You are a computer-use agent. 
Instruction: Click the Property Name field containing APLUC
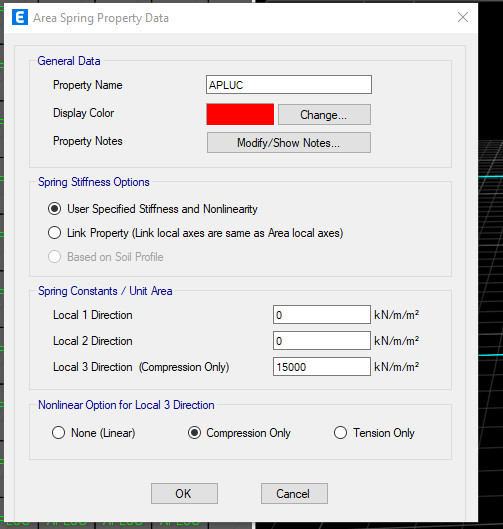(289, 85)
